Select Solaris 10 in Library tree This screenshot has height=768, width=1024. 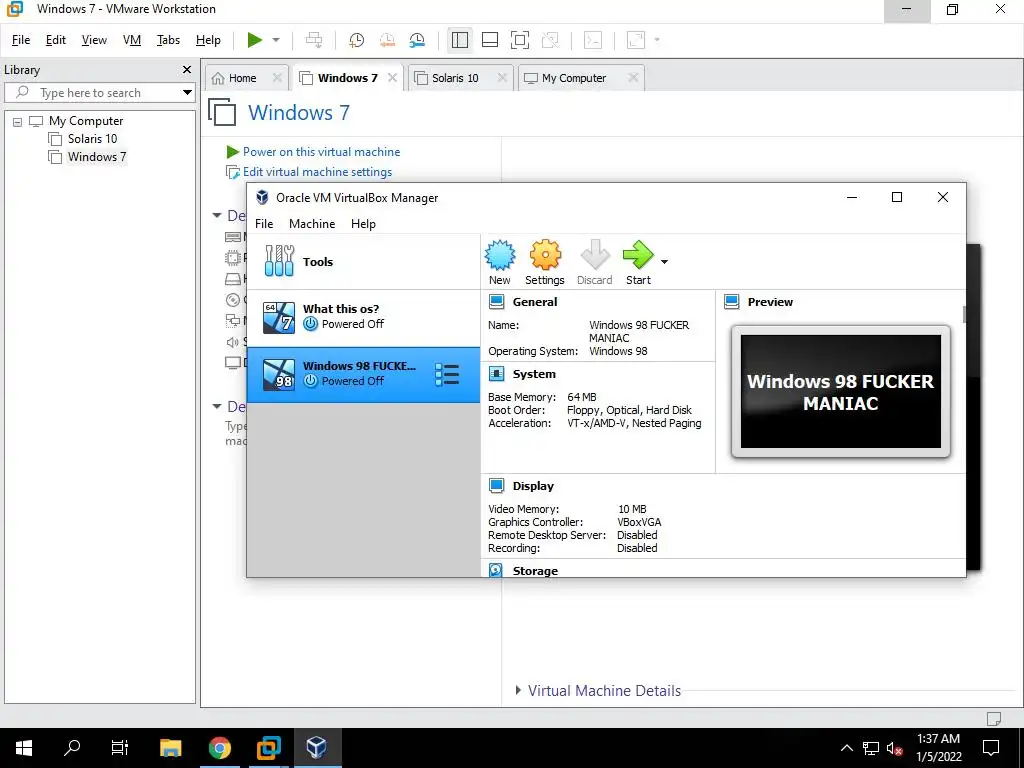pos(92,138)
